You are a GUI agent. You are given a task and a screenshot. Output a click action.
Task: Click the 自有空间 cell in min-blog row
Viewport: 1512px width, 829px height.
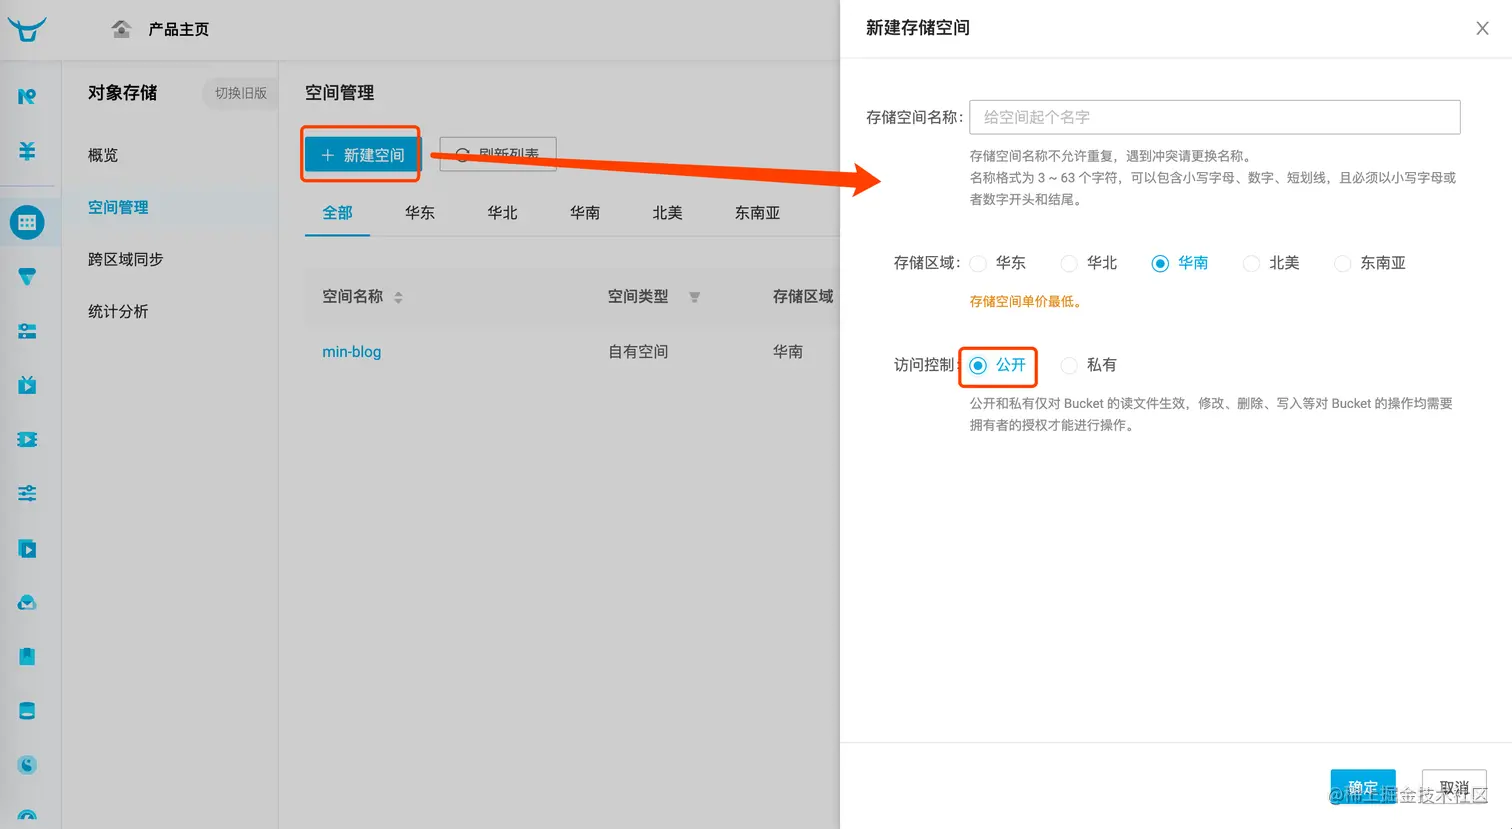tap(638, 352)
